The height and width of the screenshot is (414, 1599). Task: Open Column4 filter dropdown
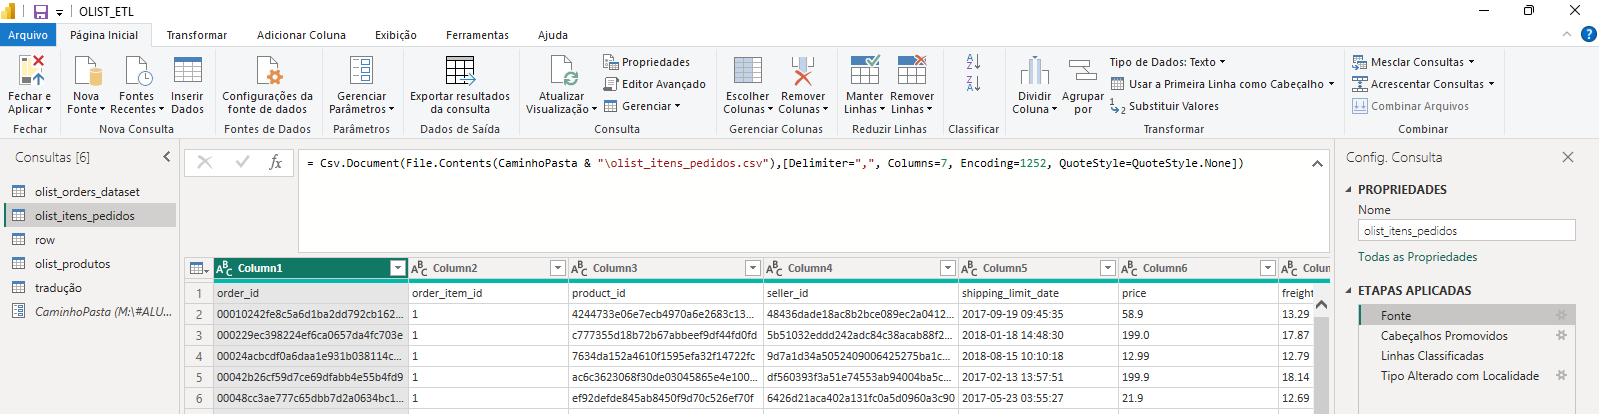click(948, 268)
